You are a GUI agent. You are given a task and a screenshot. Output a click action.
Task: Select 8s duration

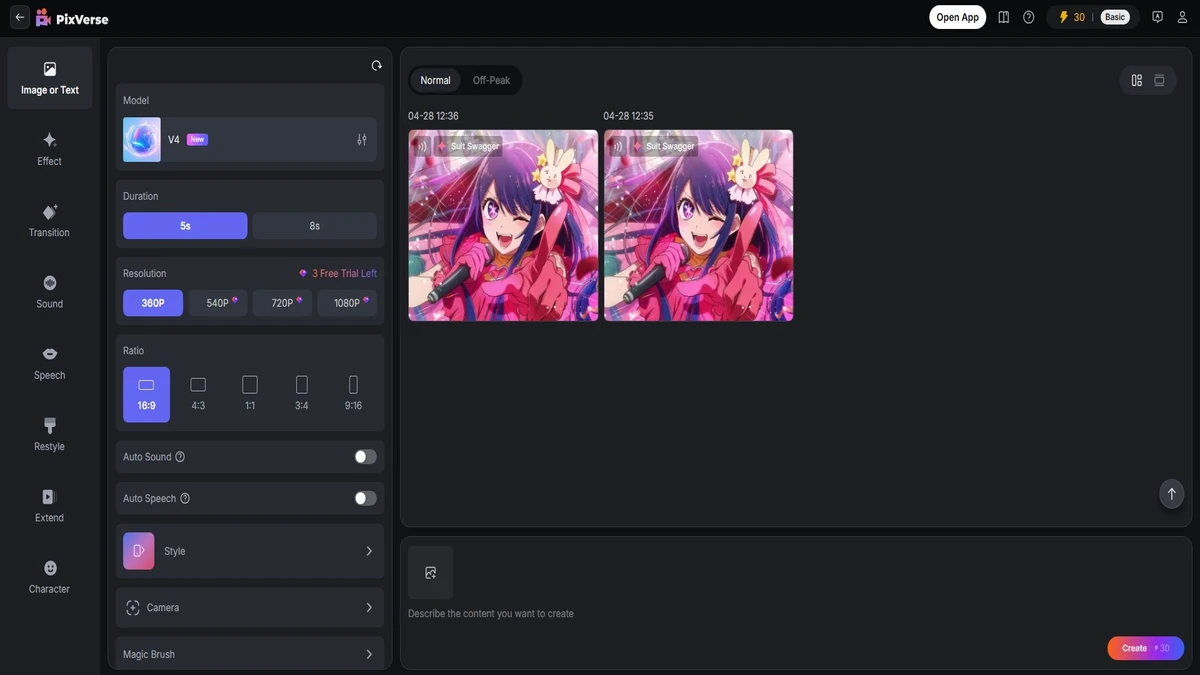click(x=315, y=226)
